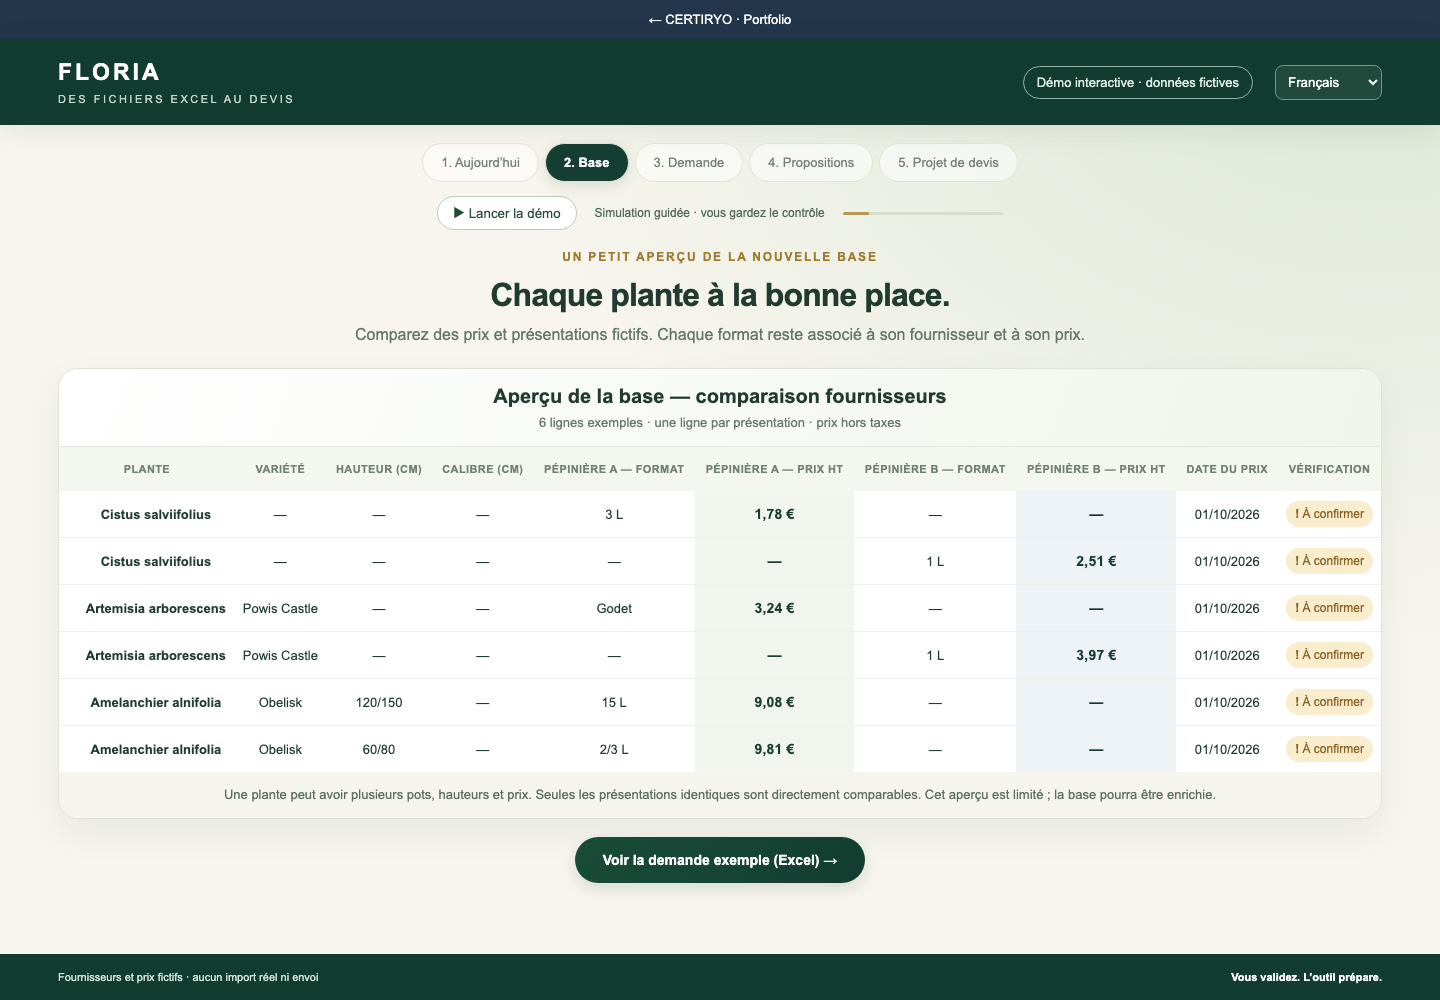Click the 15 L format cell

pos(614,702)
